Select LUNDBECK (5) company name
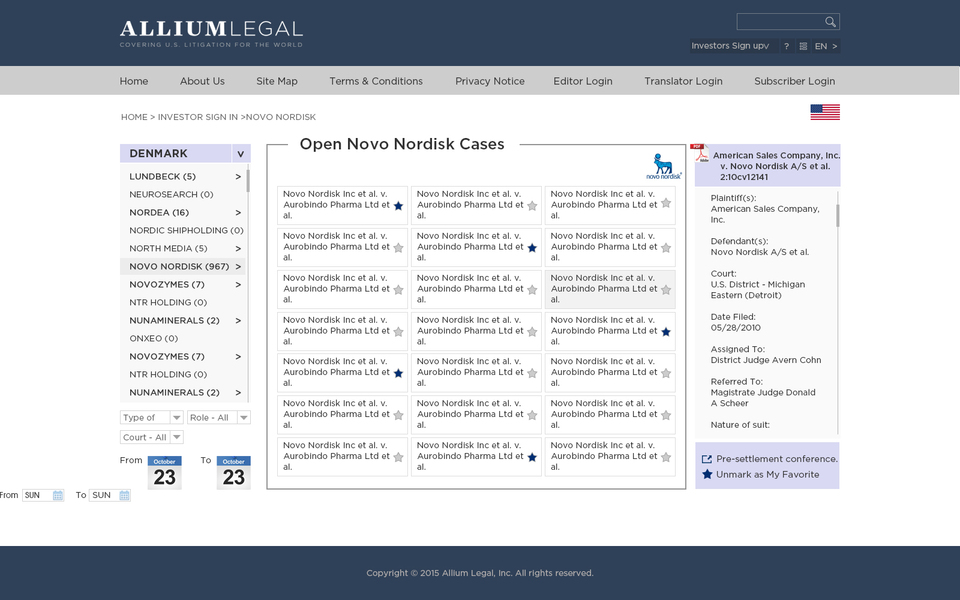The image size is (960, 600). (162, 177)
